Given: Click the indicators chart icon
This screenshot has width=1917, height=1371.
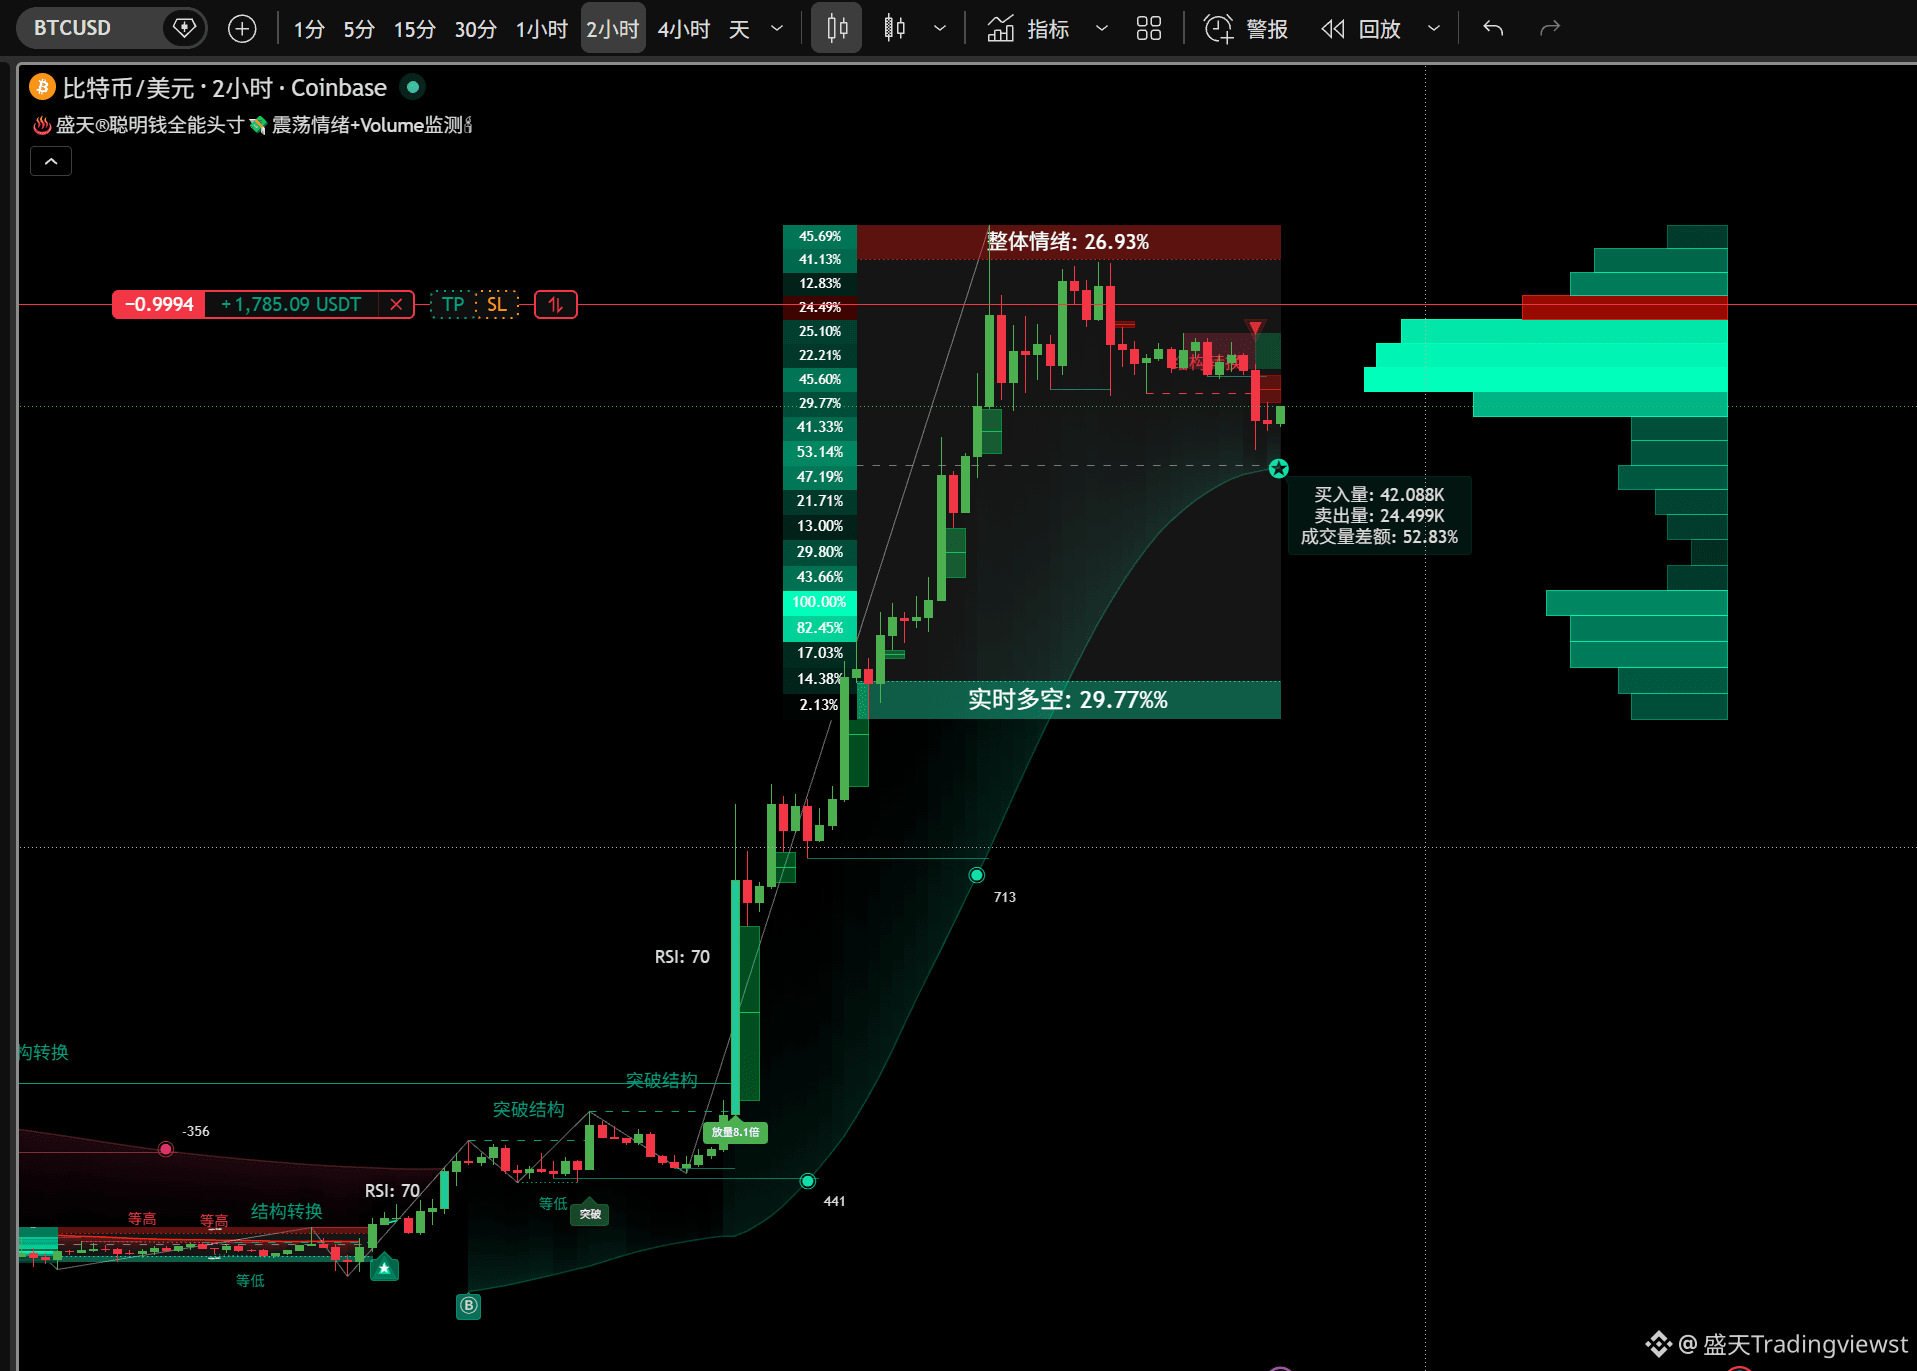Looking at the screenshot, I should (1000, 29).
